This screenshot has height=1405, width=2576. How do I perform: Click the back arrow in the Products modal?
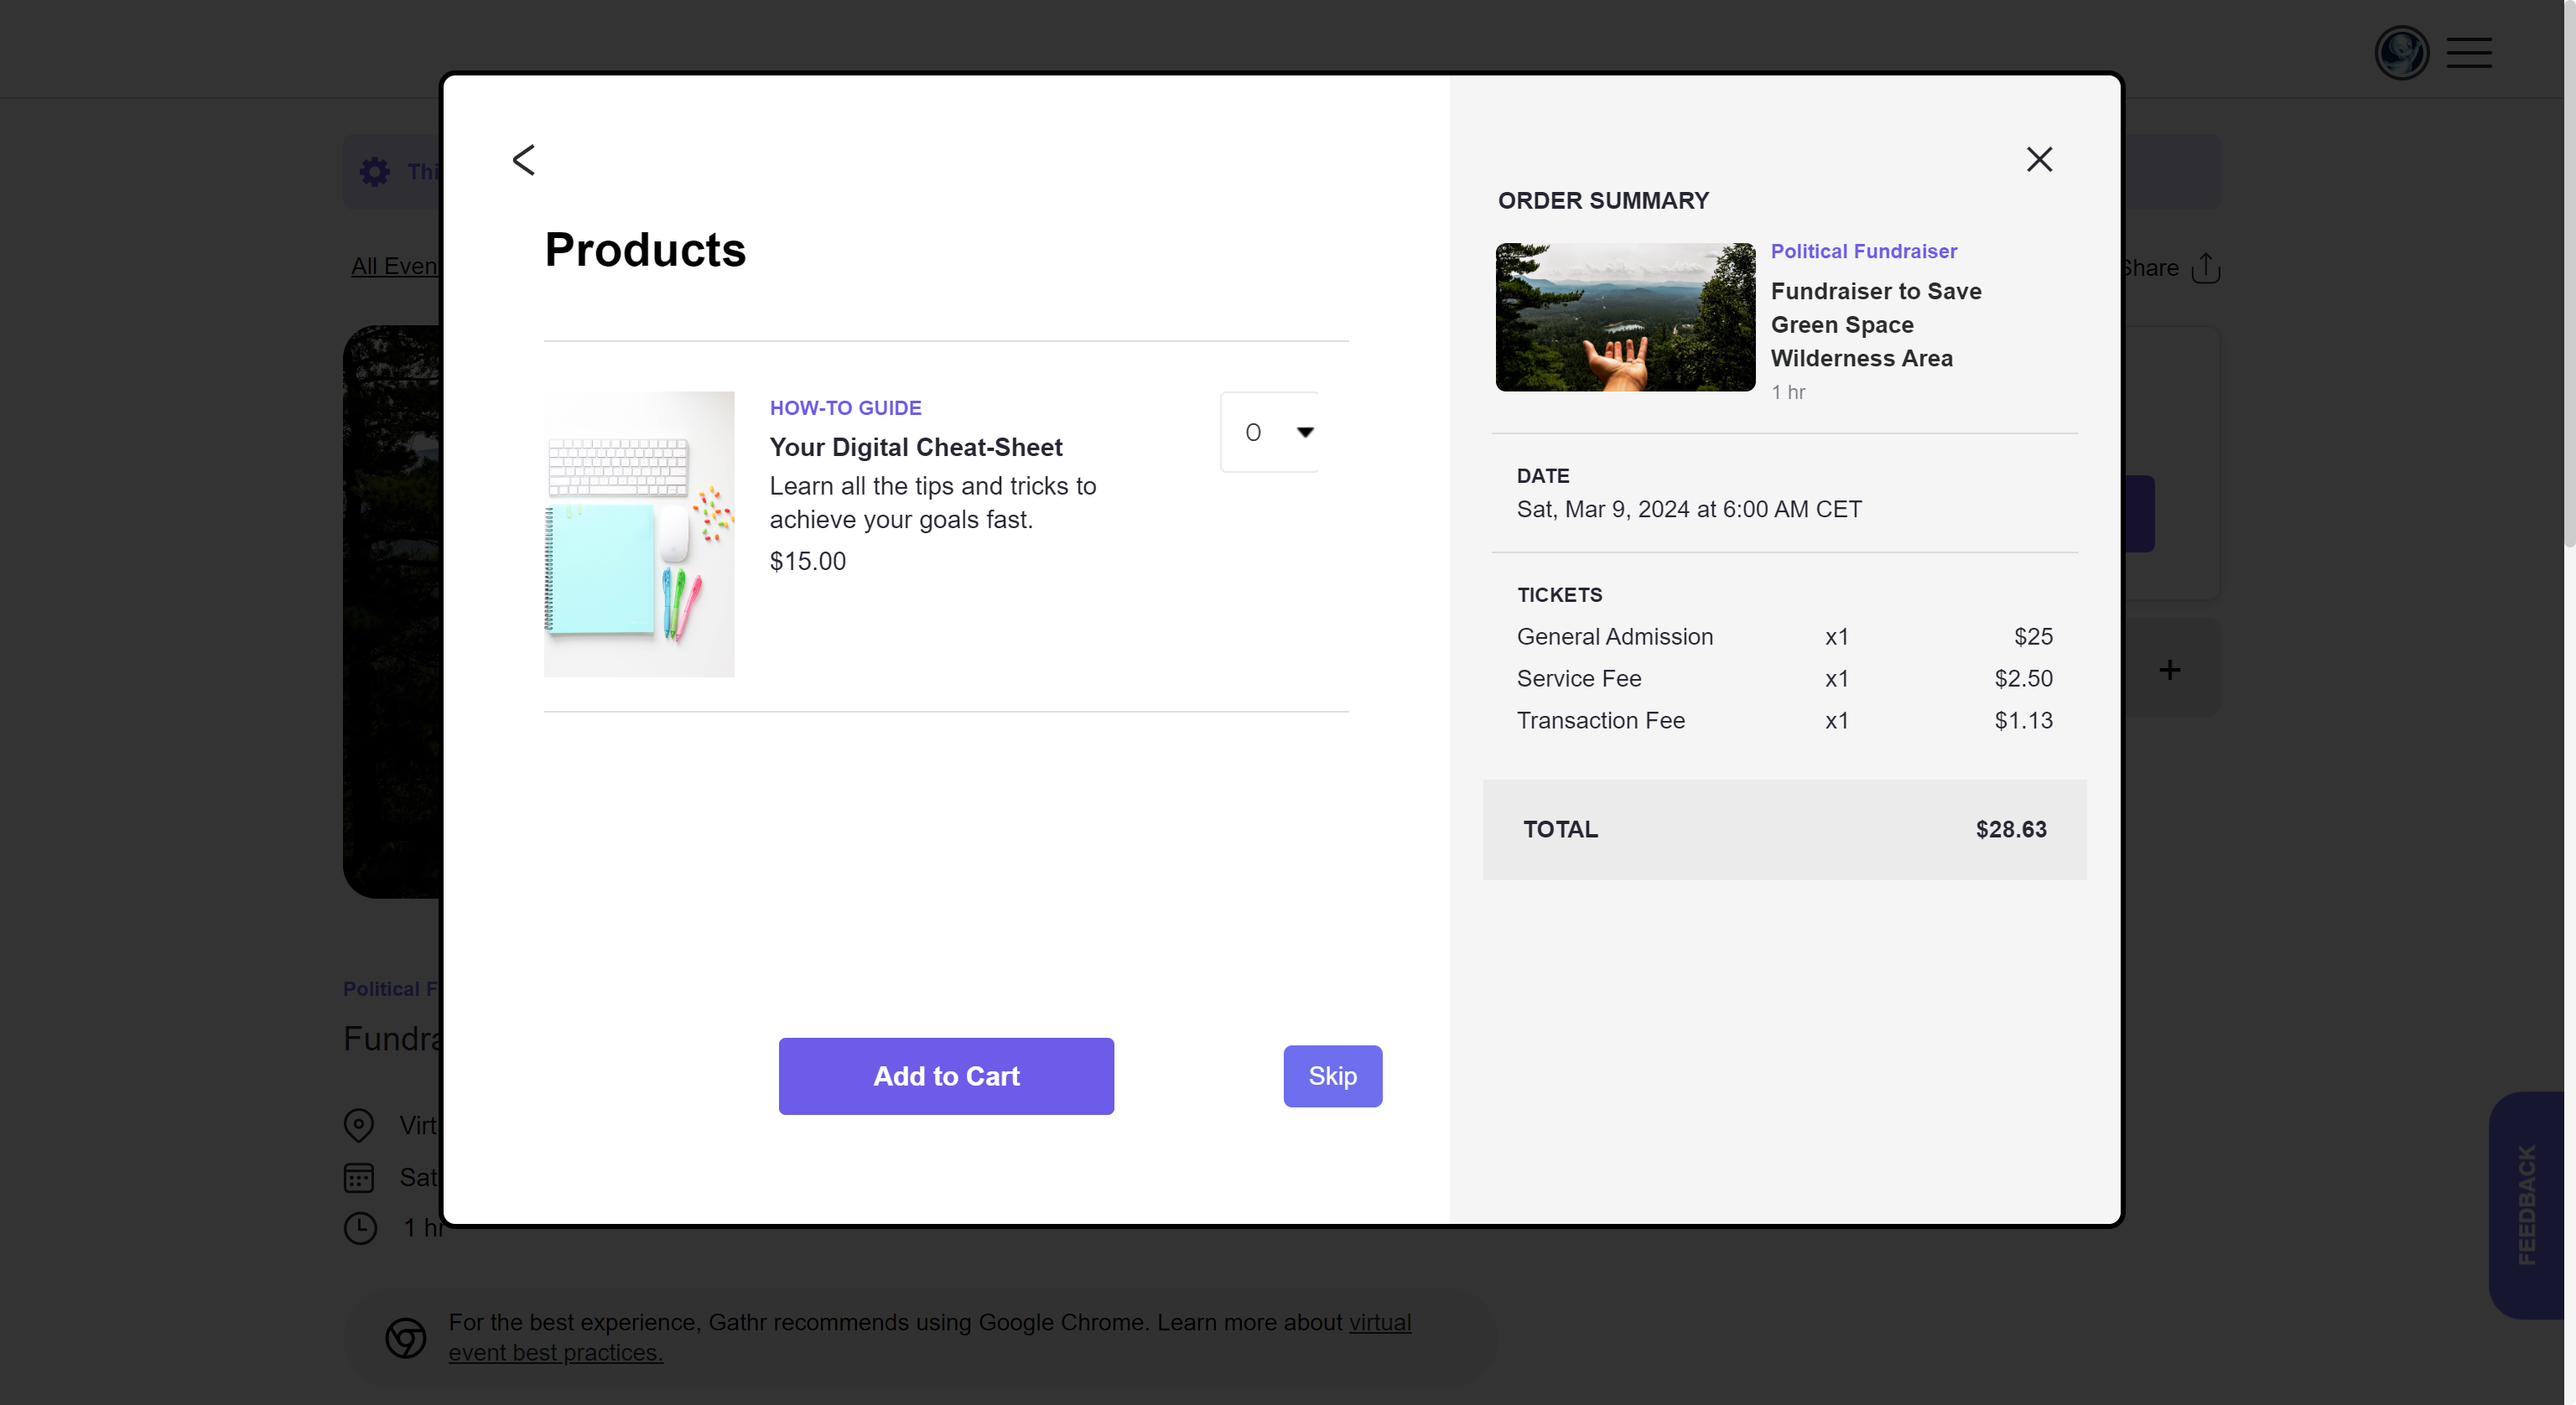coord(523,160)
